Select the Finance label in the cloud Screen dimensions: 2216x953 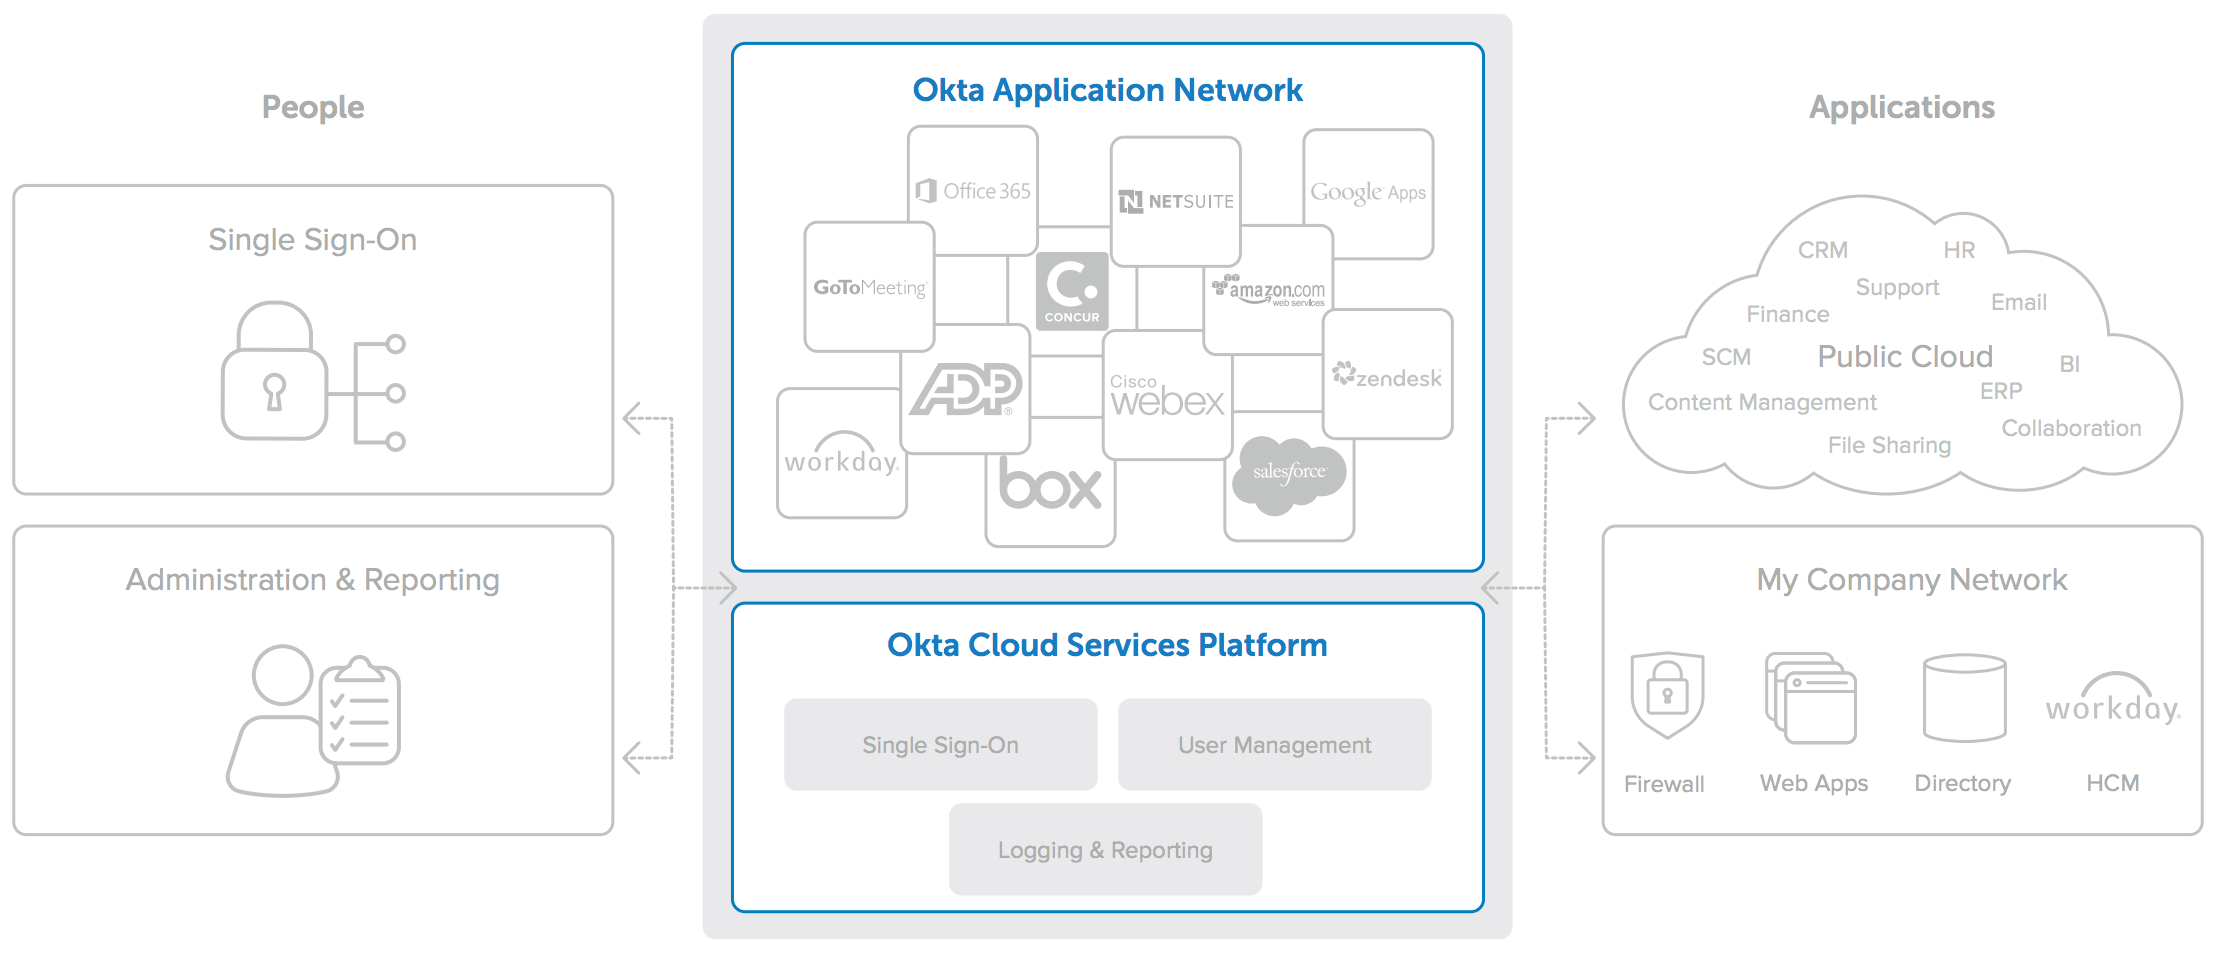[1788, 314]
